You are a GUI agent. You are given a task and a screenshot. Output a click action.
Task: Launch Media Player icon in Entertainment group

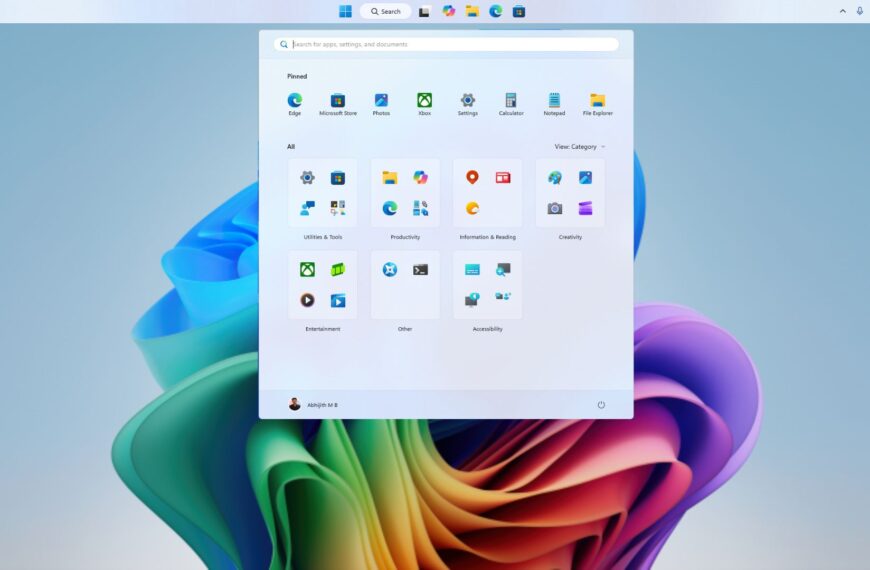coord(307,300)
